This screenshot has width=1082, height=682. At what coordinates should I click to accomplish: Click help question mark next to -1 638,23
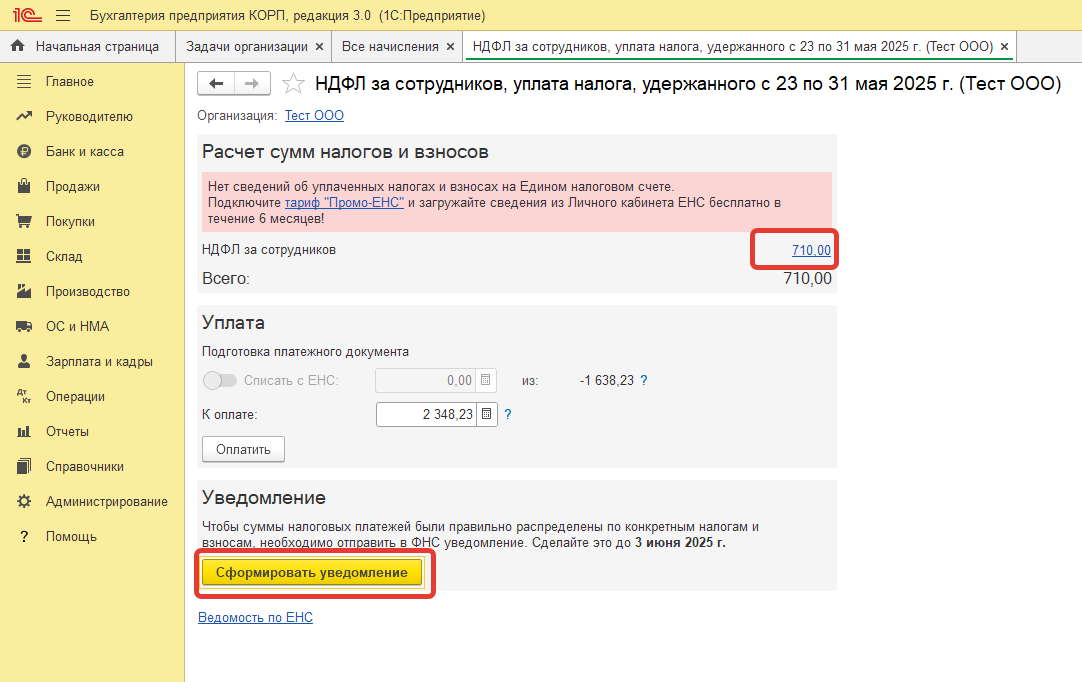(x=644, y=380)
